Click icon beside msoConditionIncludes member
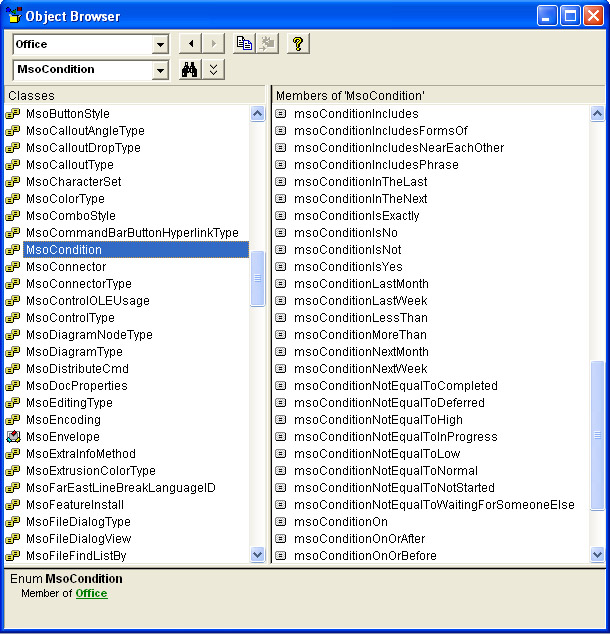 281,114
